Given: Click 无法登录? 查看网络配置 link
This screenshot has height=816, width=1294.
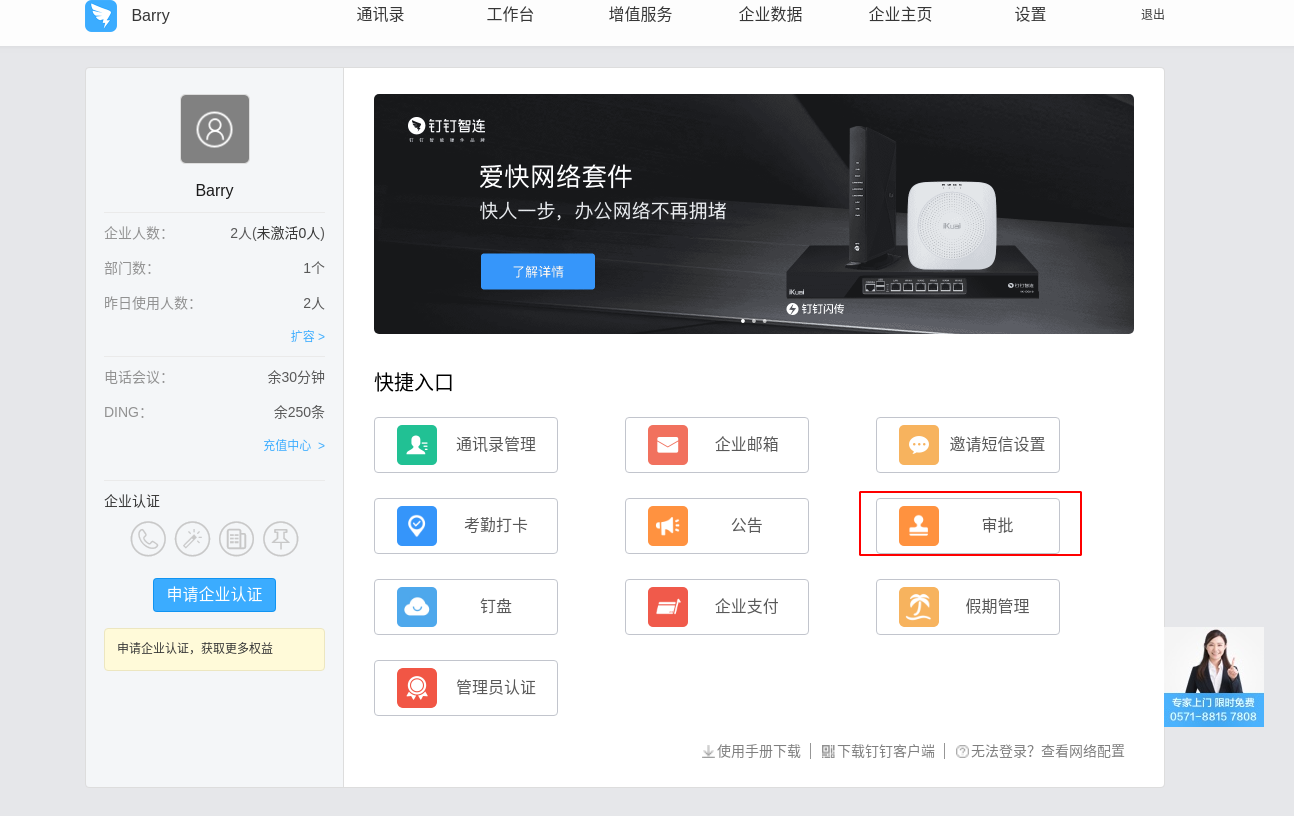Looking at the screenshot, I should (1048, 751).
